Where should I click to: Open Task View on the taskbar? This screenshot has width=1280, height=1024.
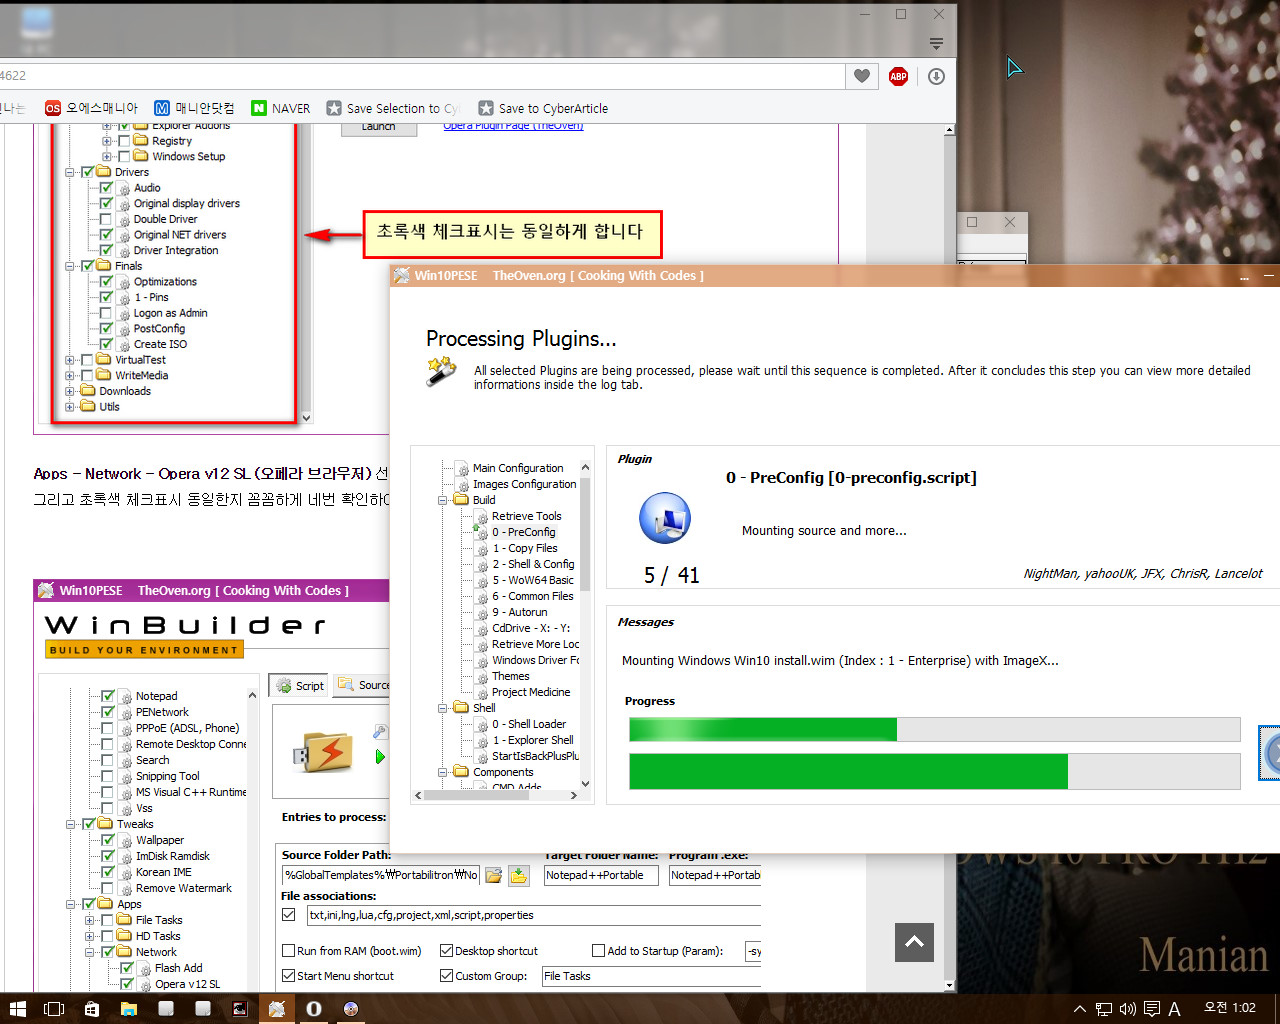click(x=54, y=1009)
